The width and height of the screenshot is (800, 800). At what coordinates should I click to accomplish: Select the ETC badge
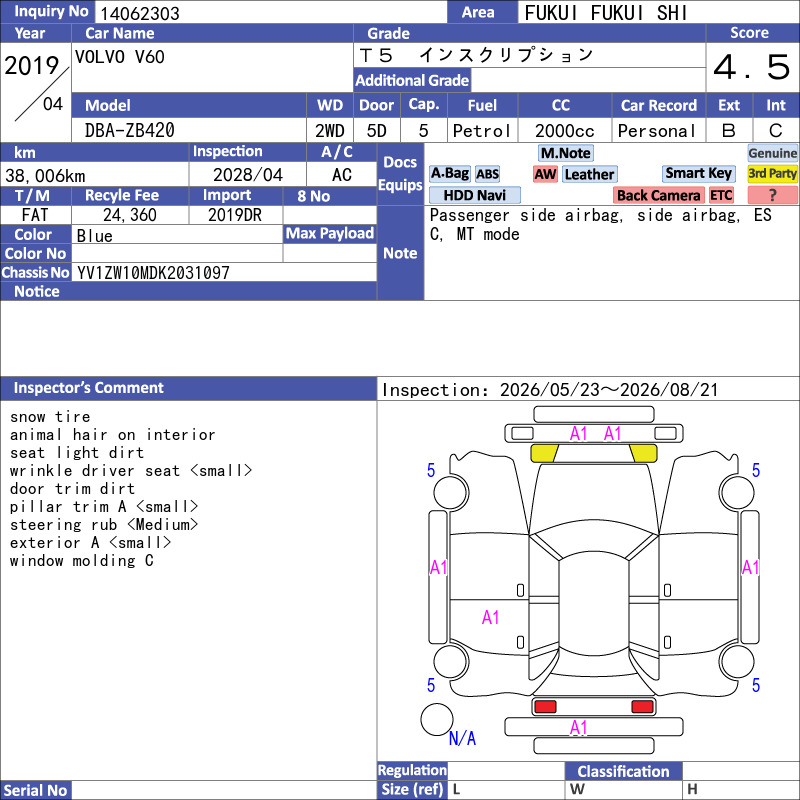[x=721, y=195]
